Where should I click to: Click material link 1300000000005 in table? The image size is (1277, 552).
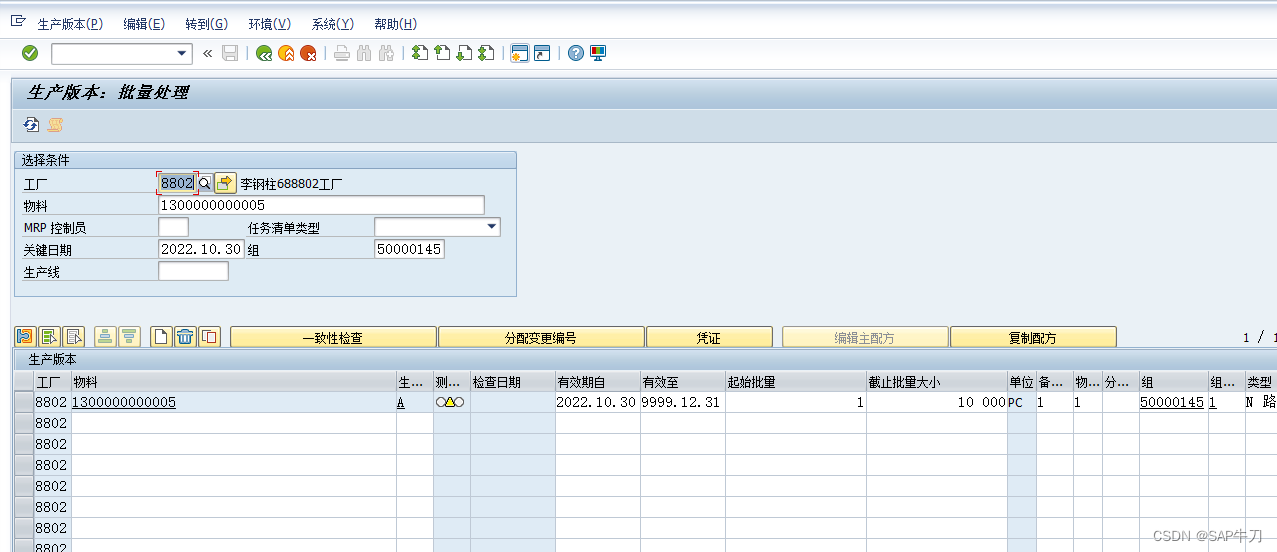[124, 402]
